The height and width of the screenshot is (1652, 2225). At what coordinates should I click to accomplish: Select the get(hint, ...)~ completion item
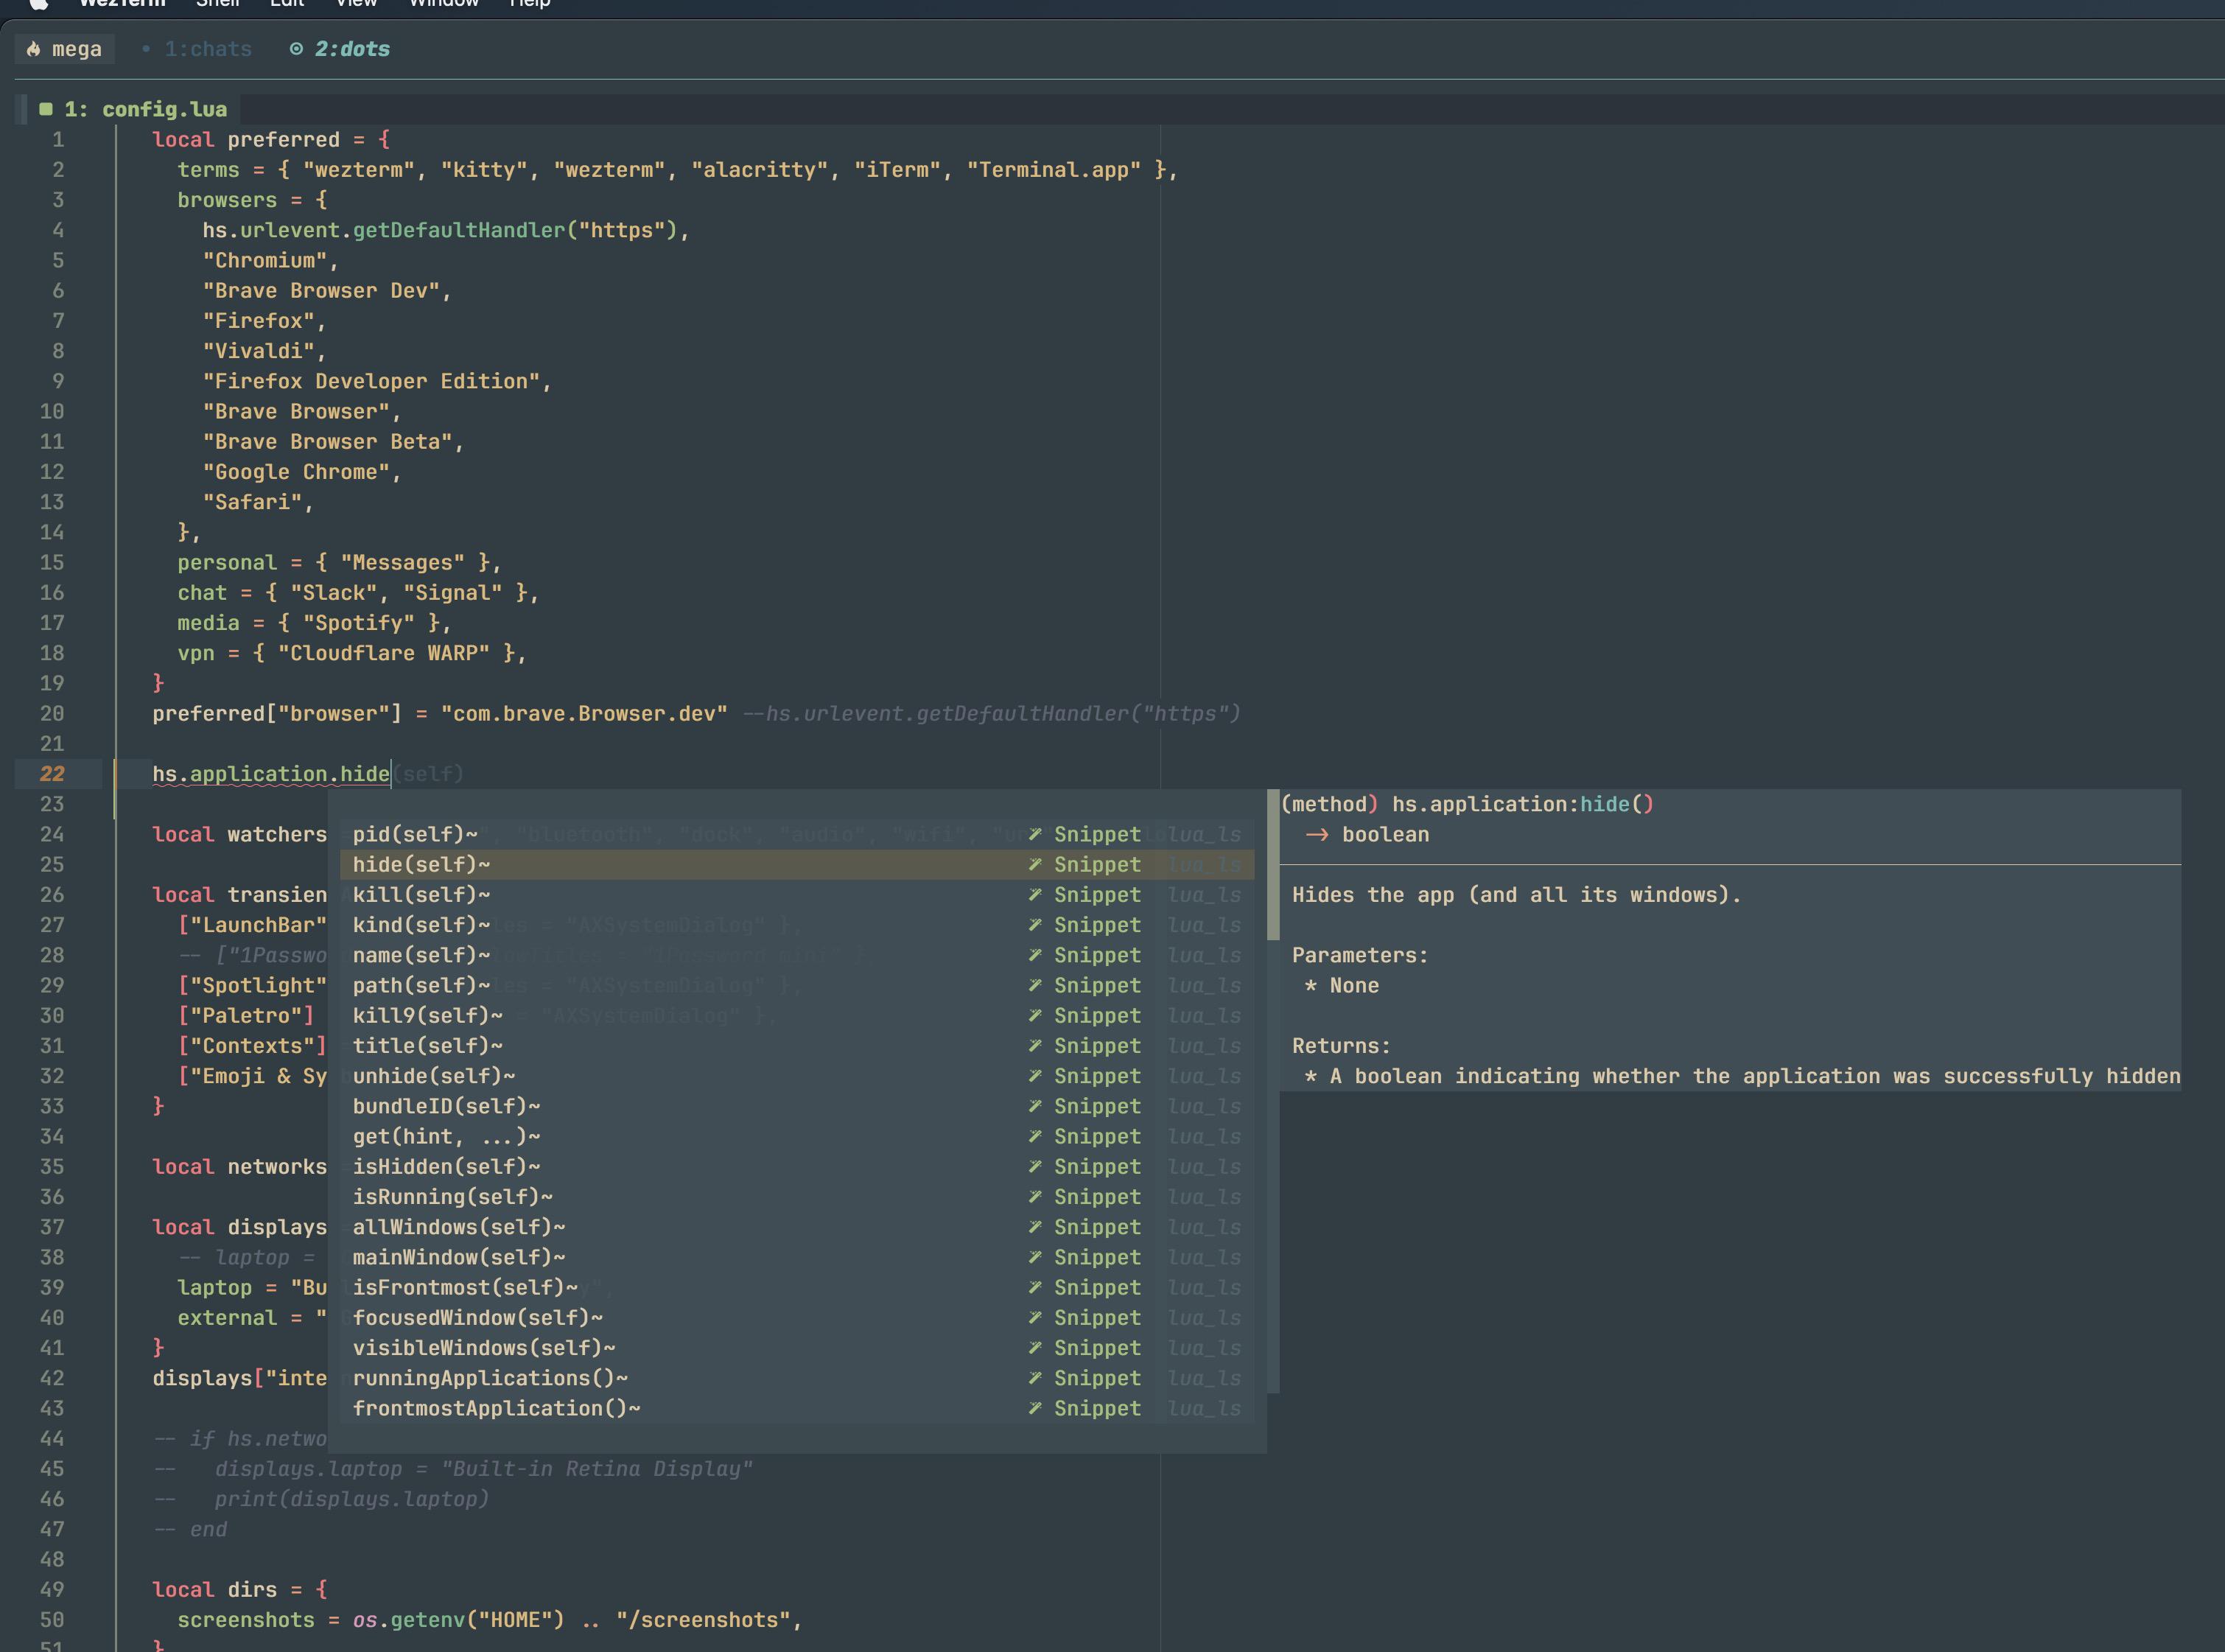[x=797, y=1136]
